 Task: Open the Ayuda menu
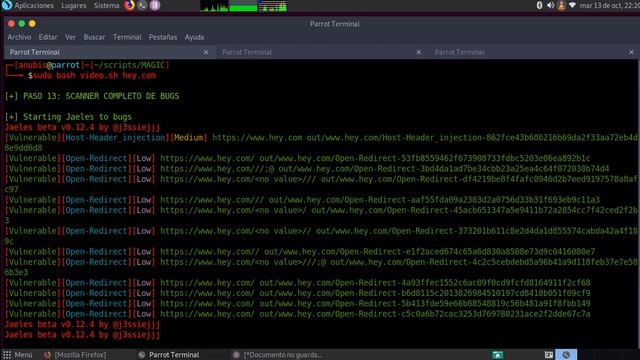[194, 37]
